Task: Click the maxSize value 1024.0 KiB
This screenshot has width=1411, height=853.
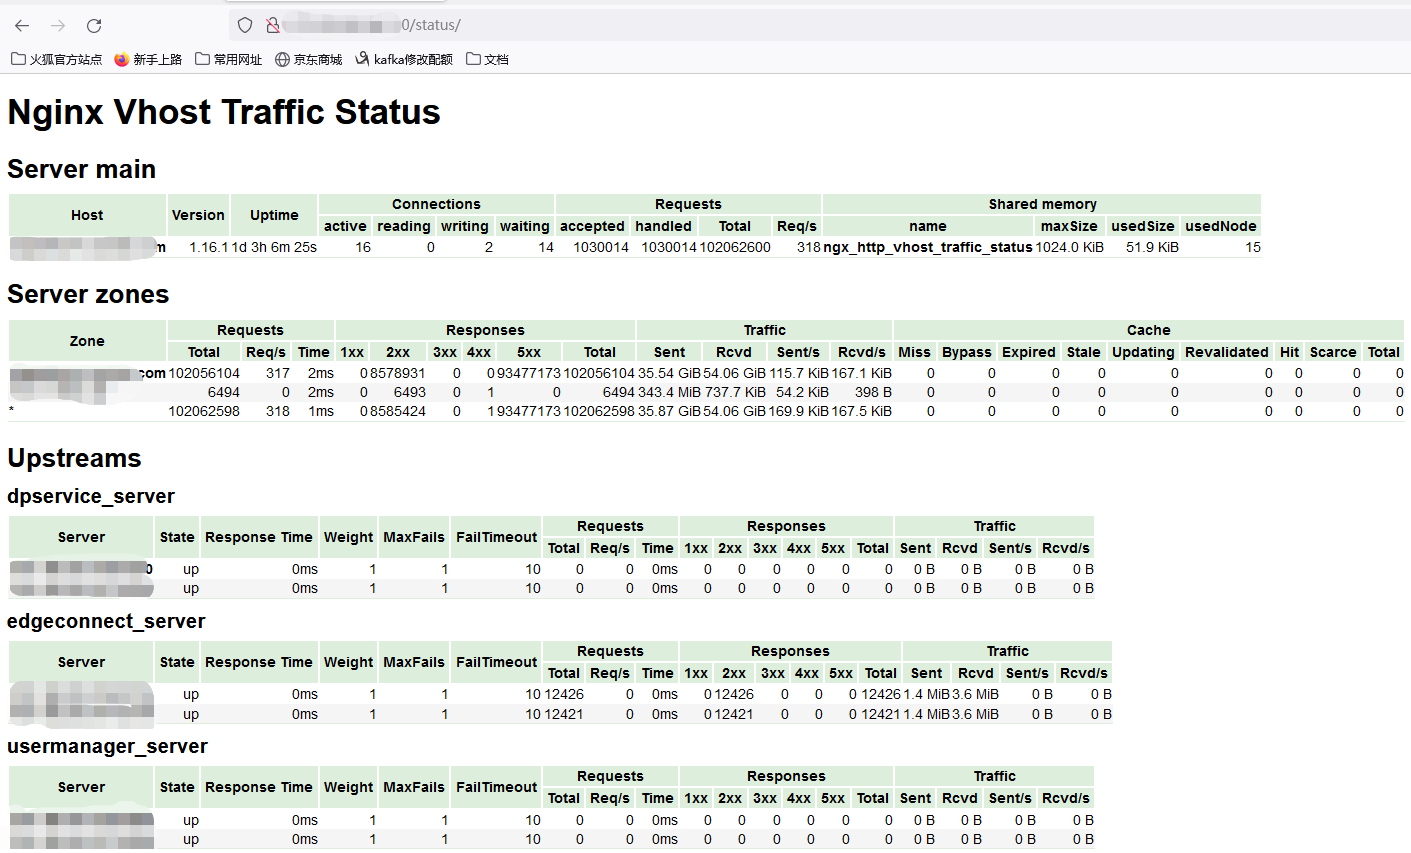Action: [1070, 247]
